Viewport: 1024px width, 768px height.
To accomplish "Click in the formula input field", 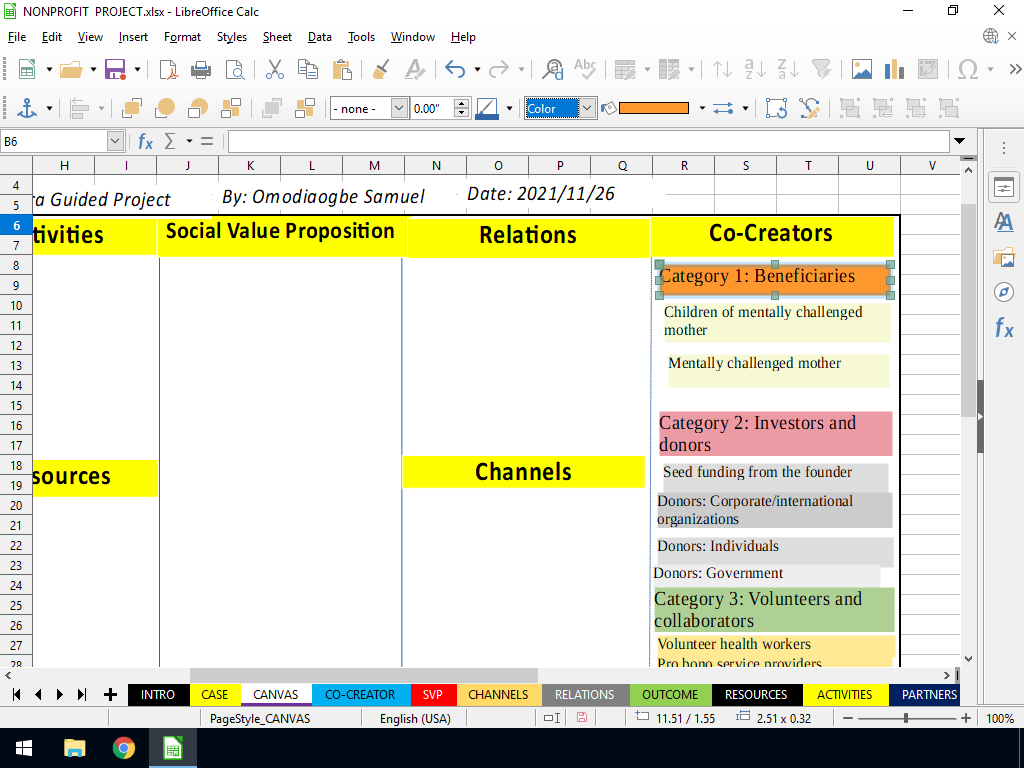I will click(x=588, y=141).
